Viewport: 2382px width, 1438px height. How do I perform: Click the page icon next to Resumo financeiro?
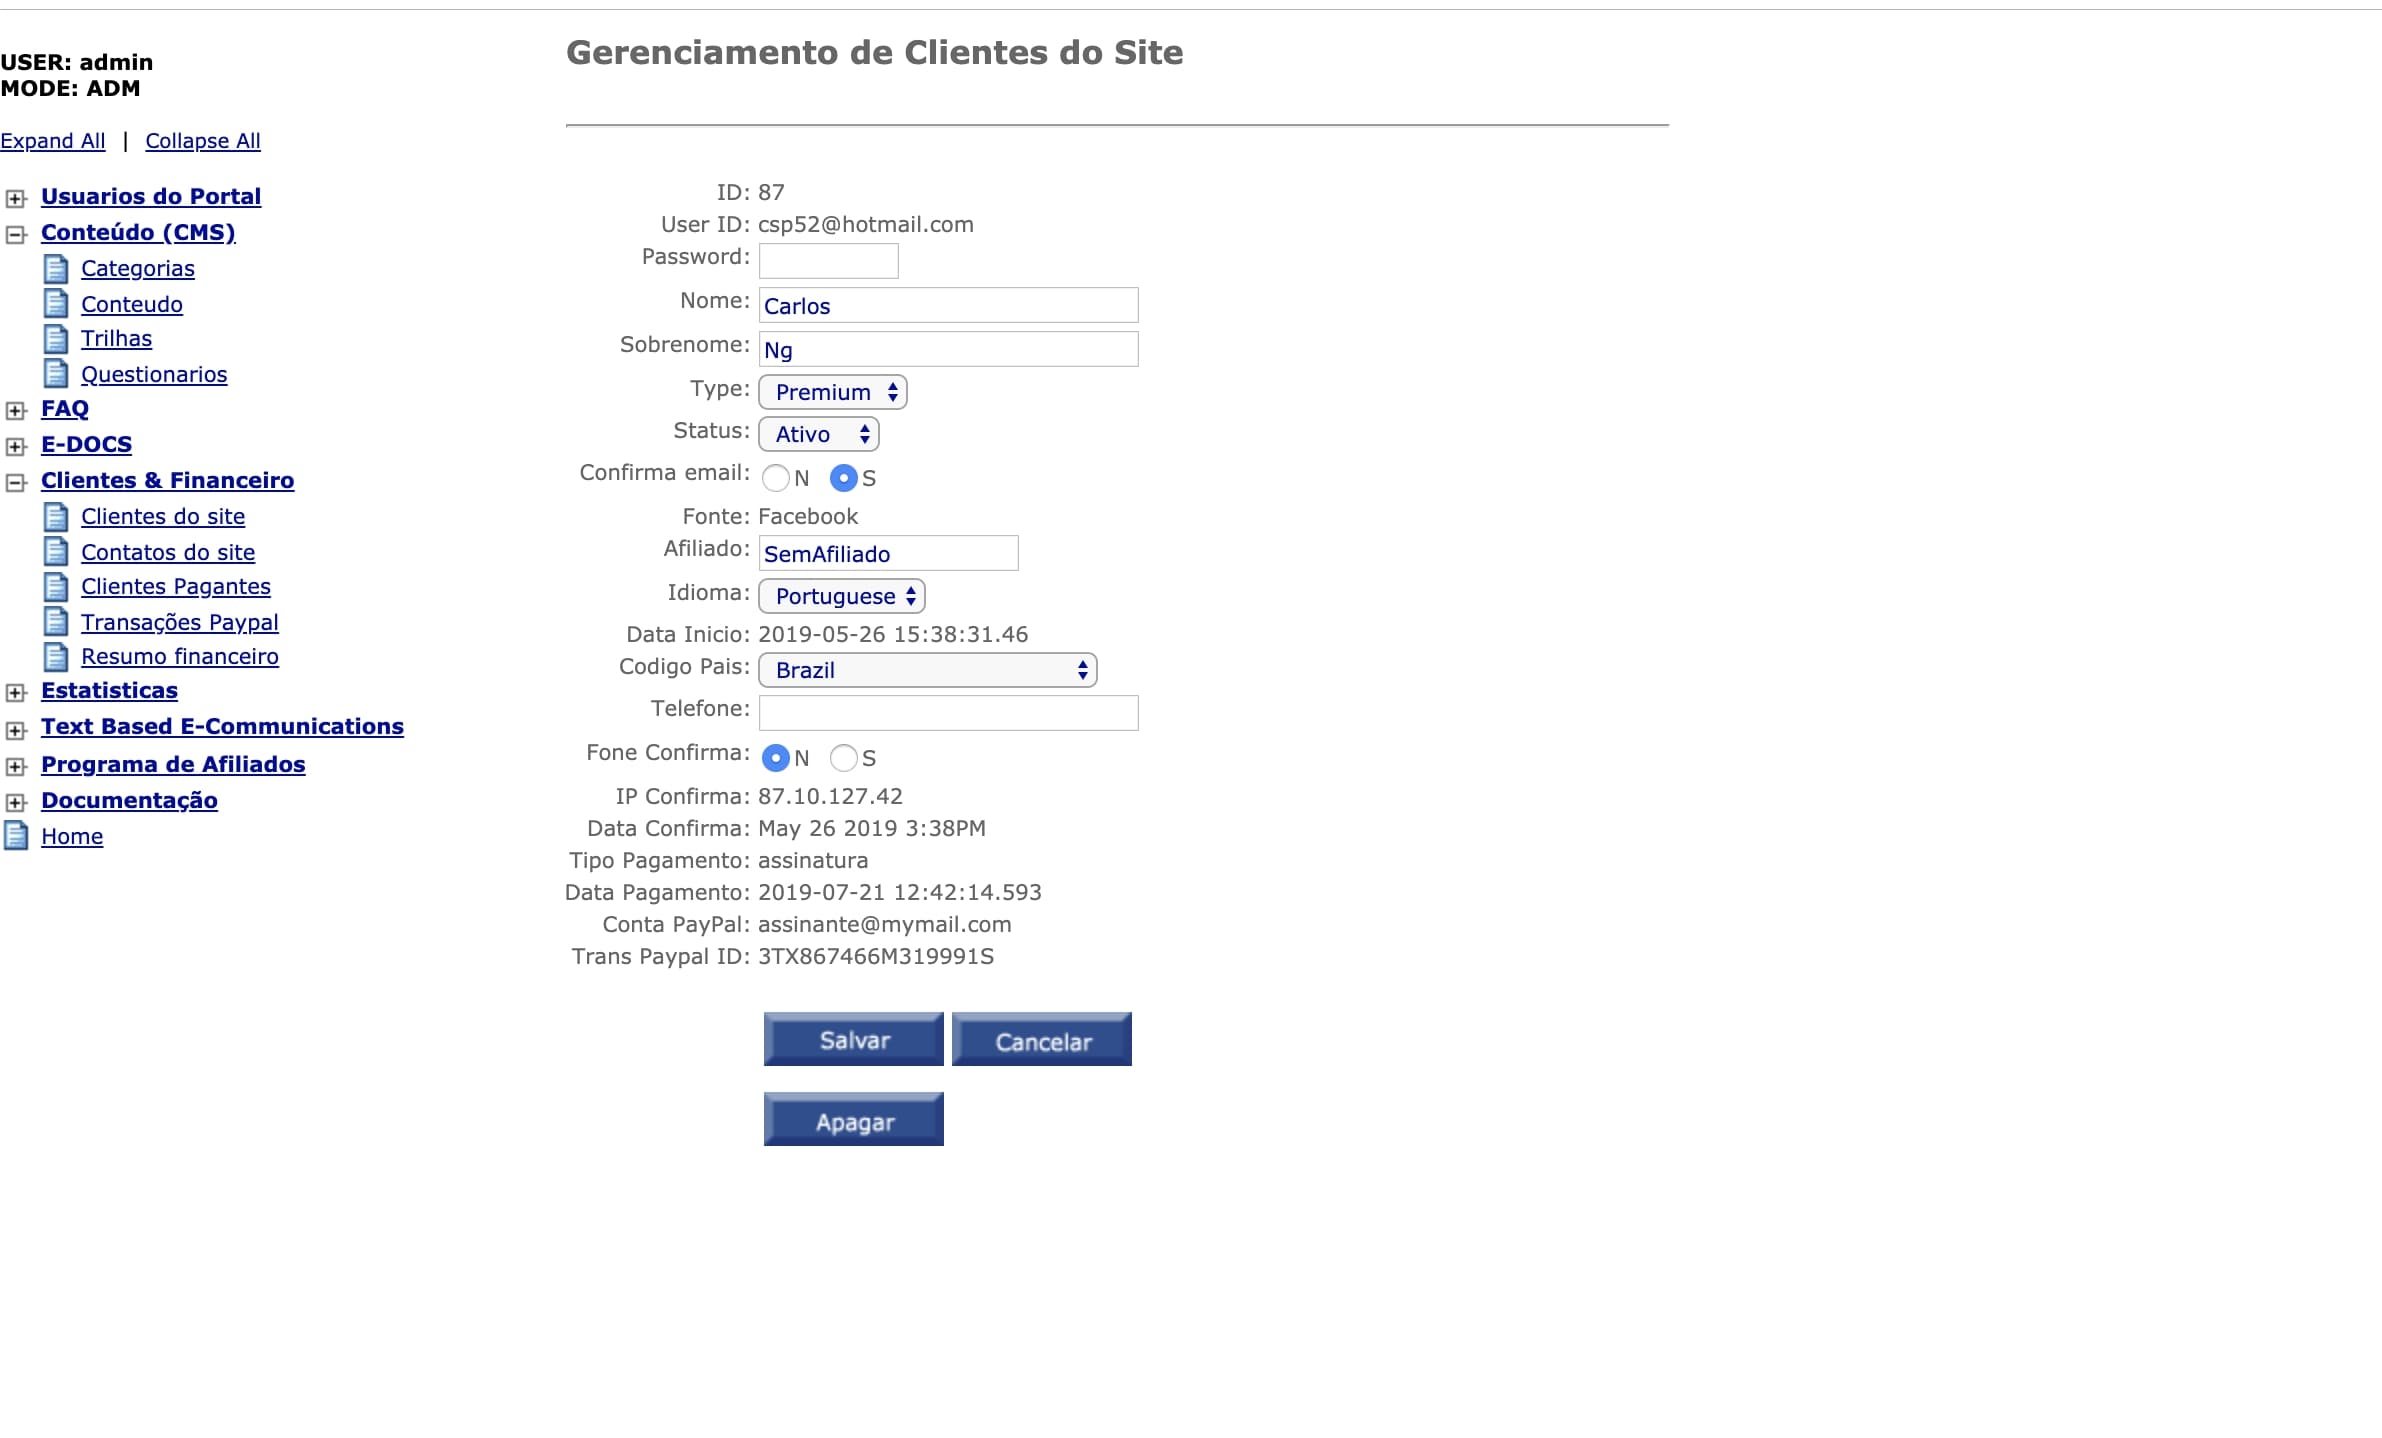click(x=56, y=657)
